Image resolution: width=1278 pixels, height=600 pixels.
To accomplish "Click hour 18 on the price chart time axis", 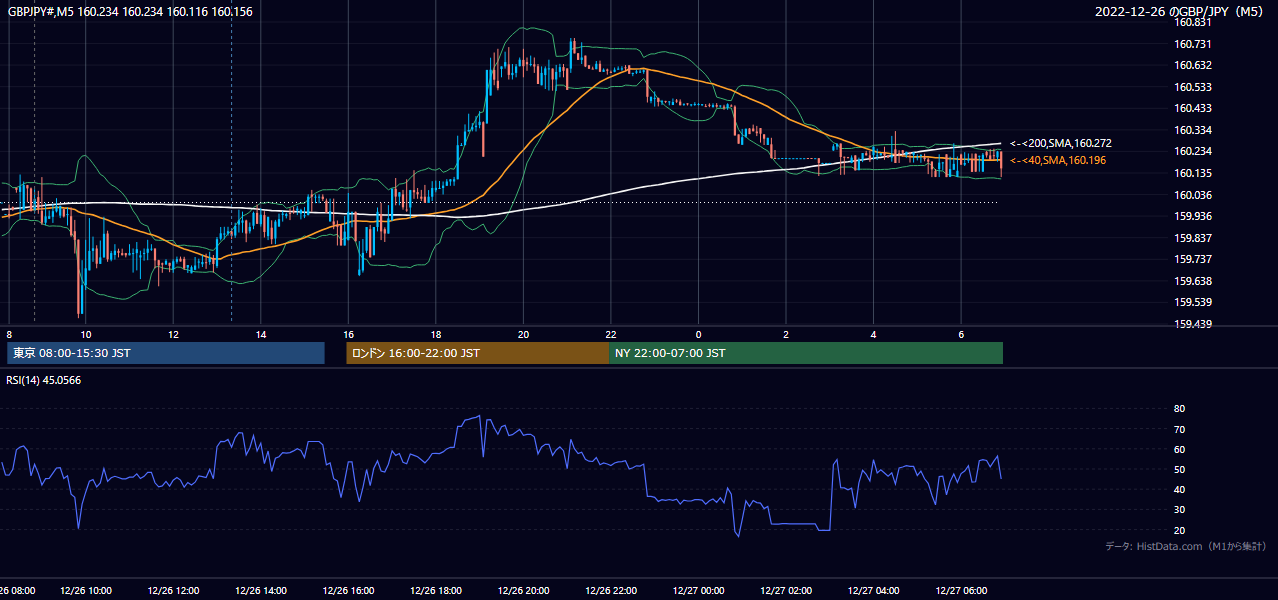I will click(436, 334).
